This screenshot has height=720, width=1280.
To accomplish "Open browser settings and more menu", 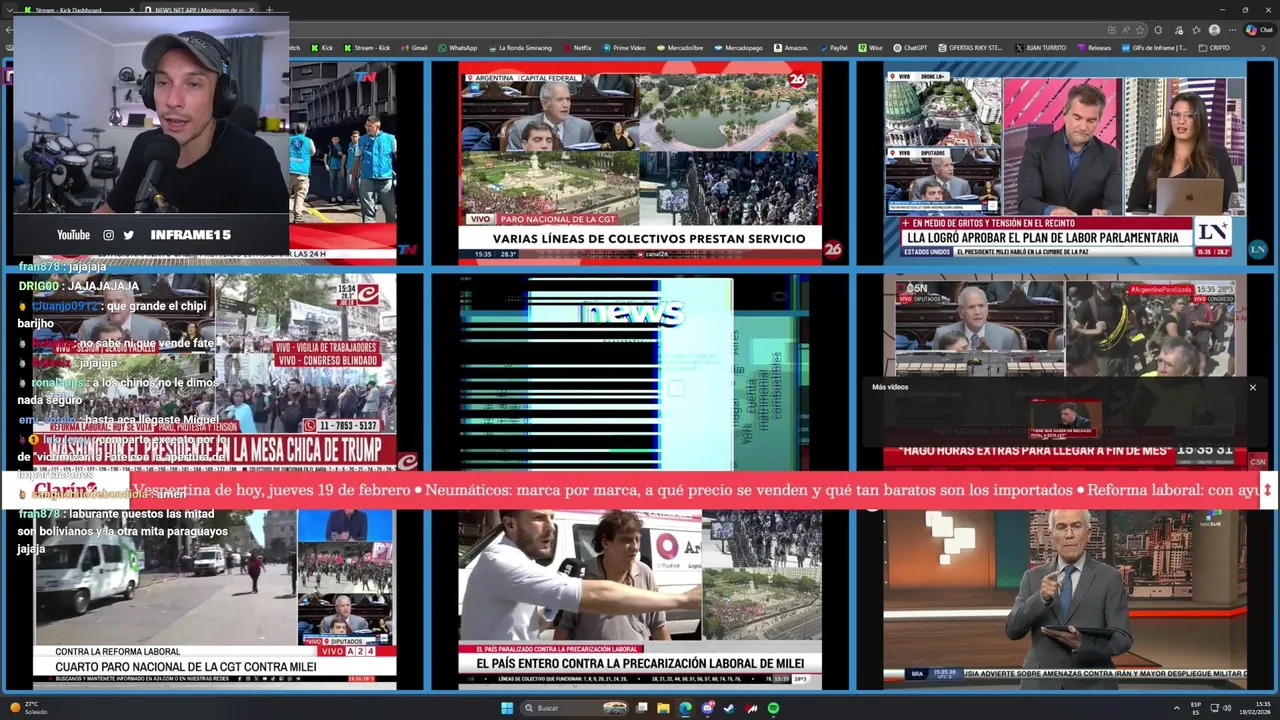I will tap(1232, 30).
